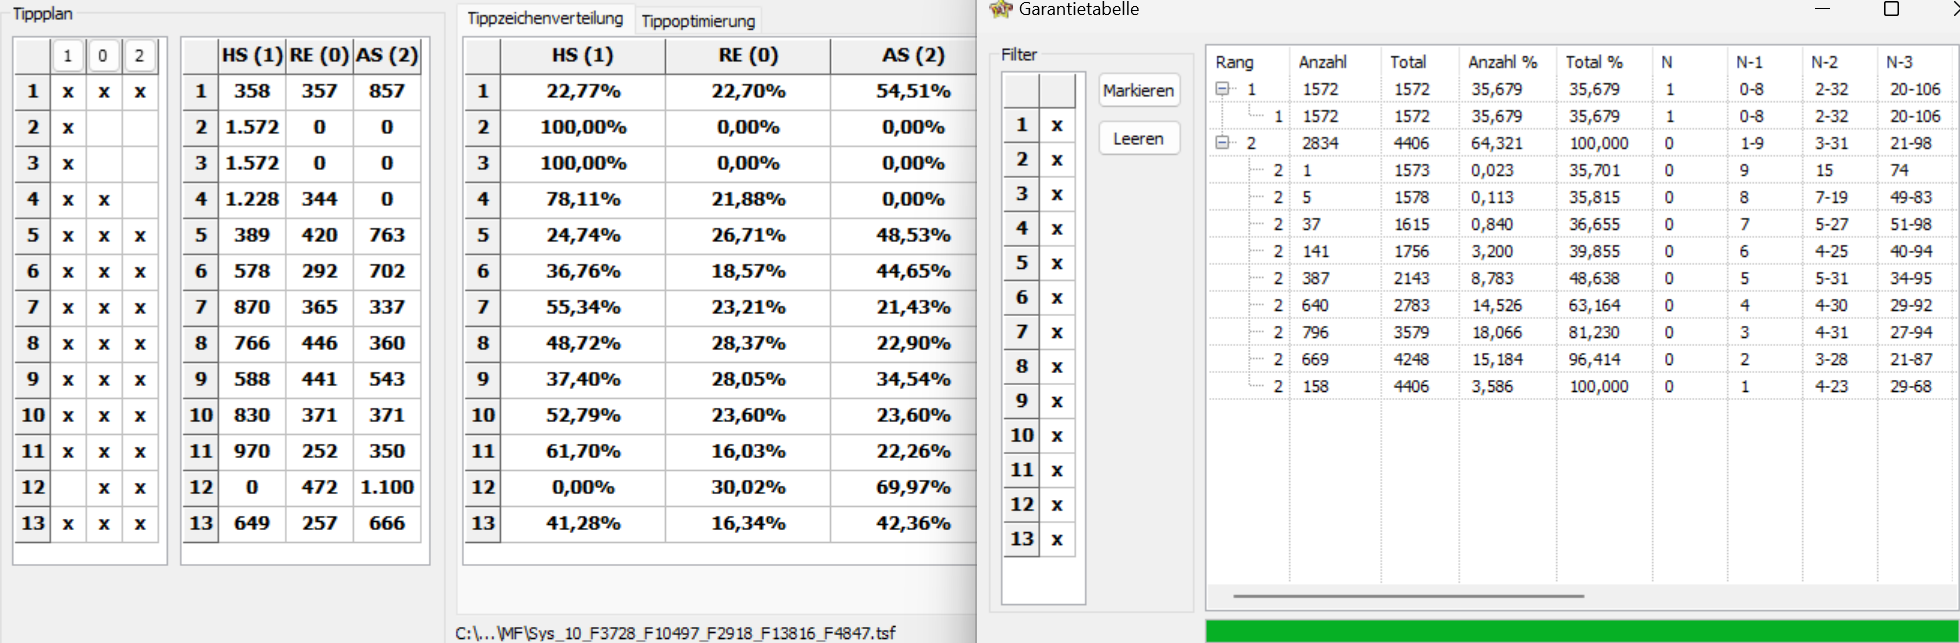This screenshot has width=1960, height=643.
Task: Toggle filter x mark for row 1
Action: point(1057,125)
